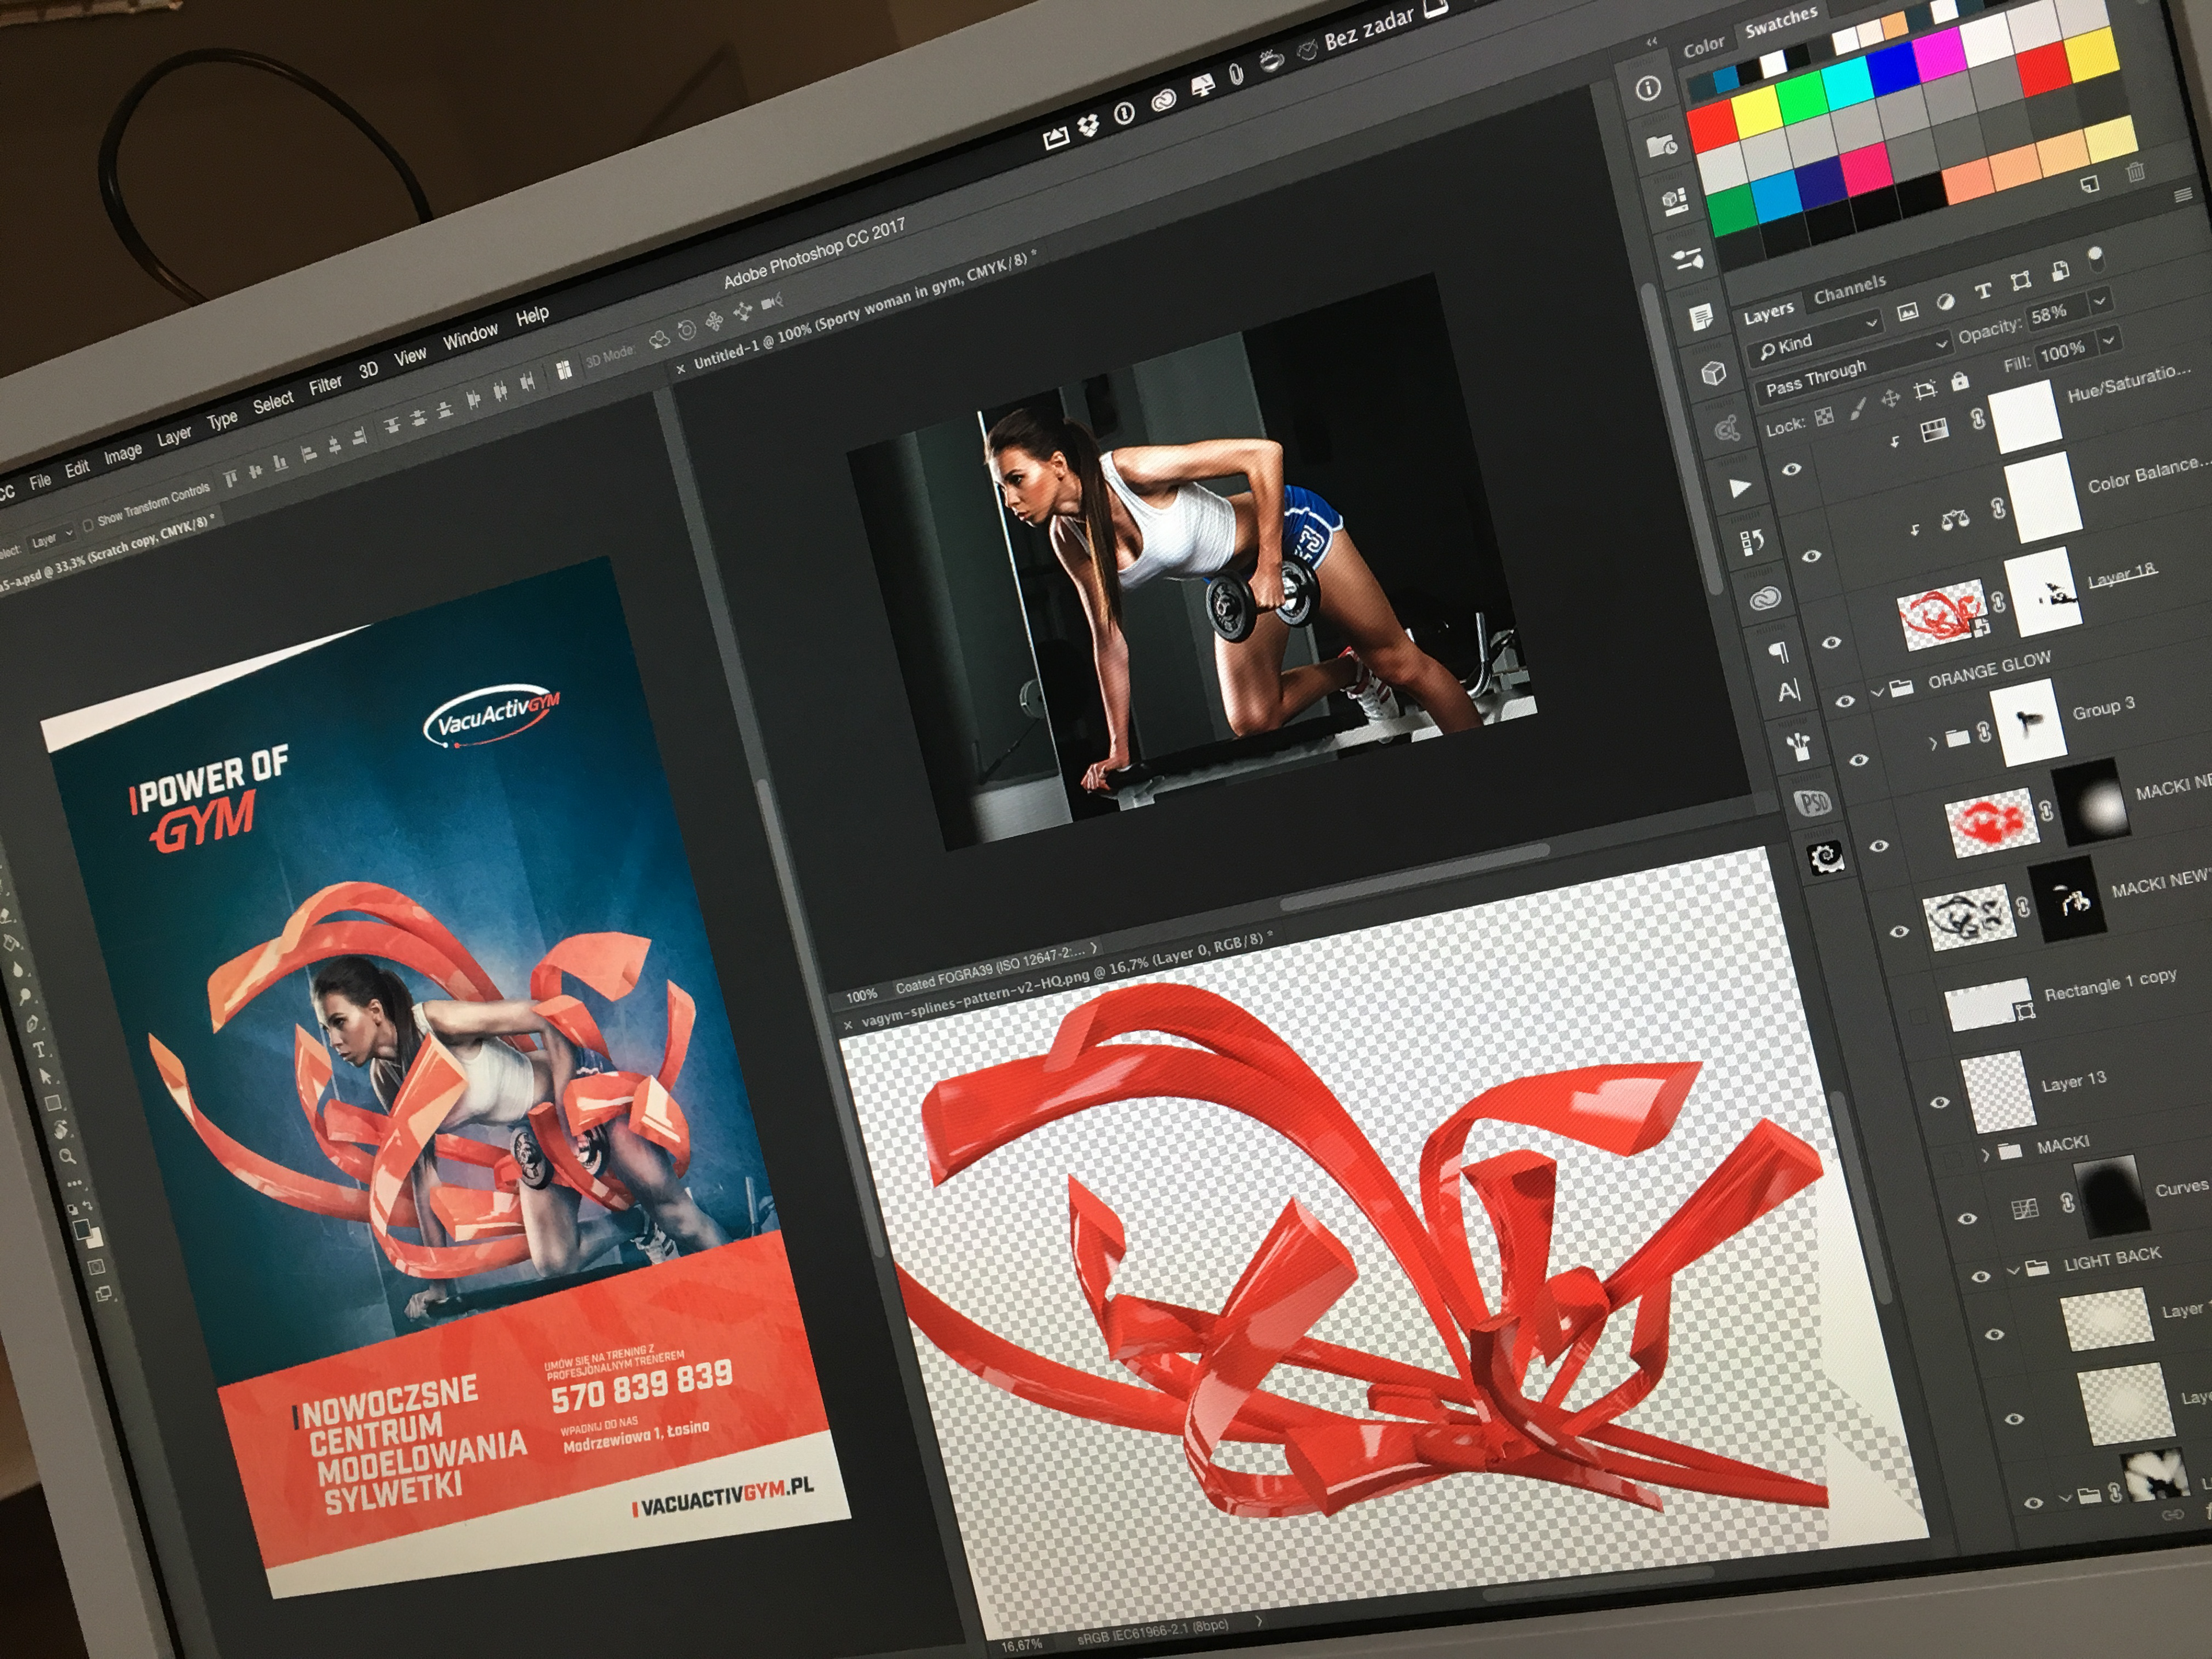The image size is (2212, 1659).
Task: Toggle visibility of Layer 13
Action: pyautogui.click(x=1939, y=1103)
